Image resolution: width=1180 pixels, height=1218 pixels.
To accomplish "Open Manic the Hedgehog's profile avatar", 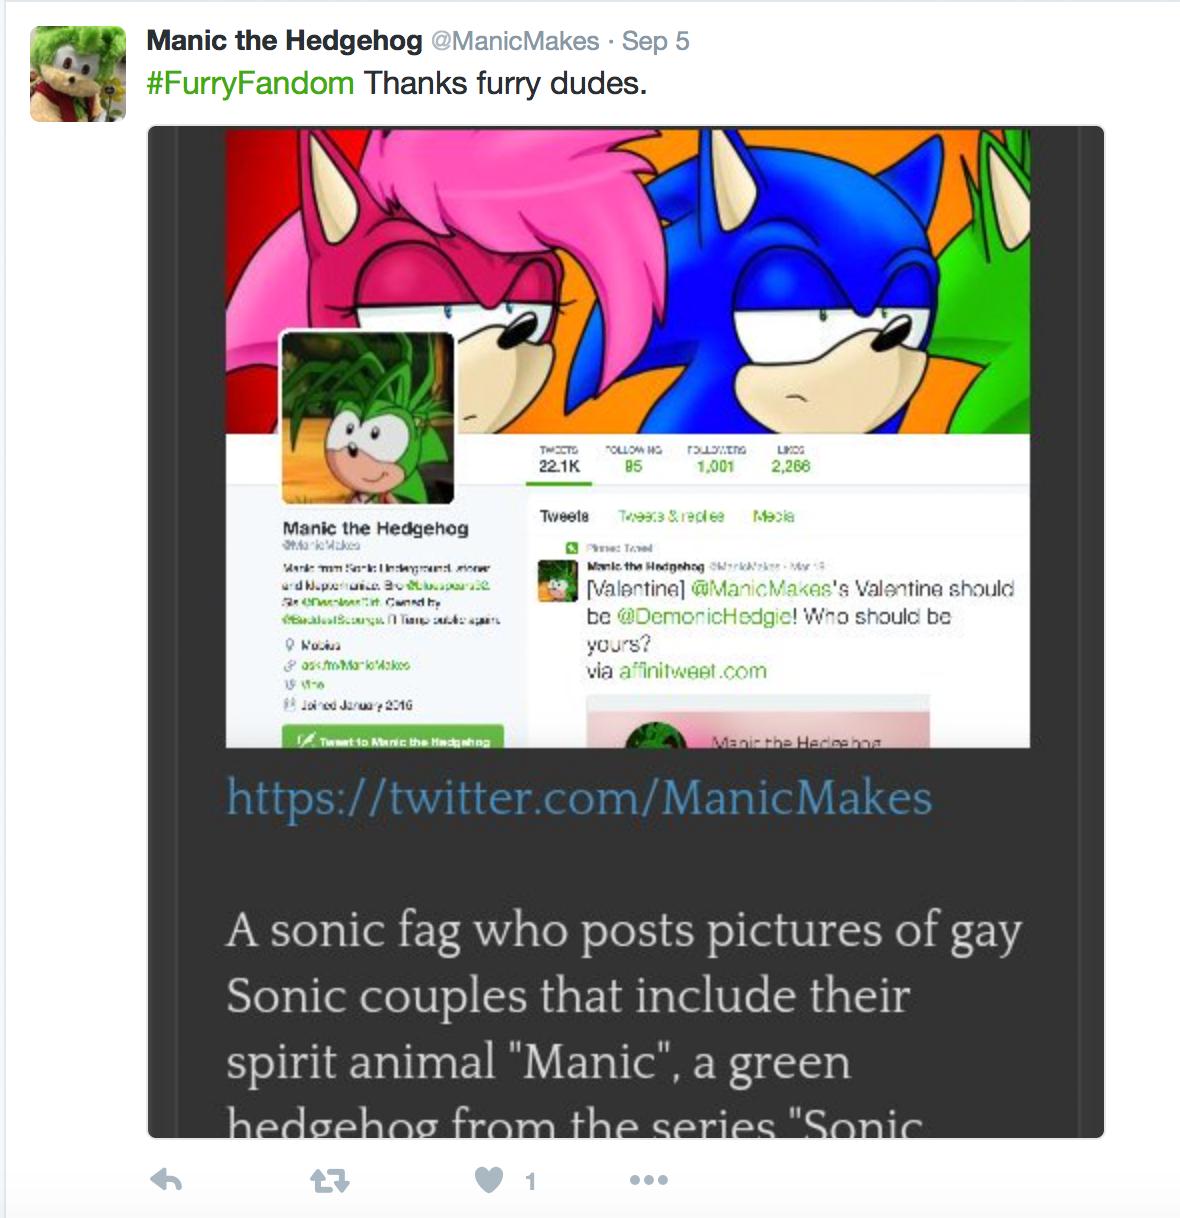I will (78, 74).
